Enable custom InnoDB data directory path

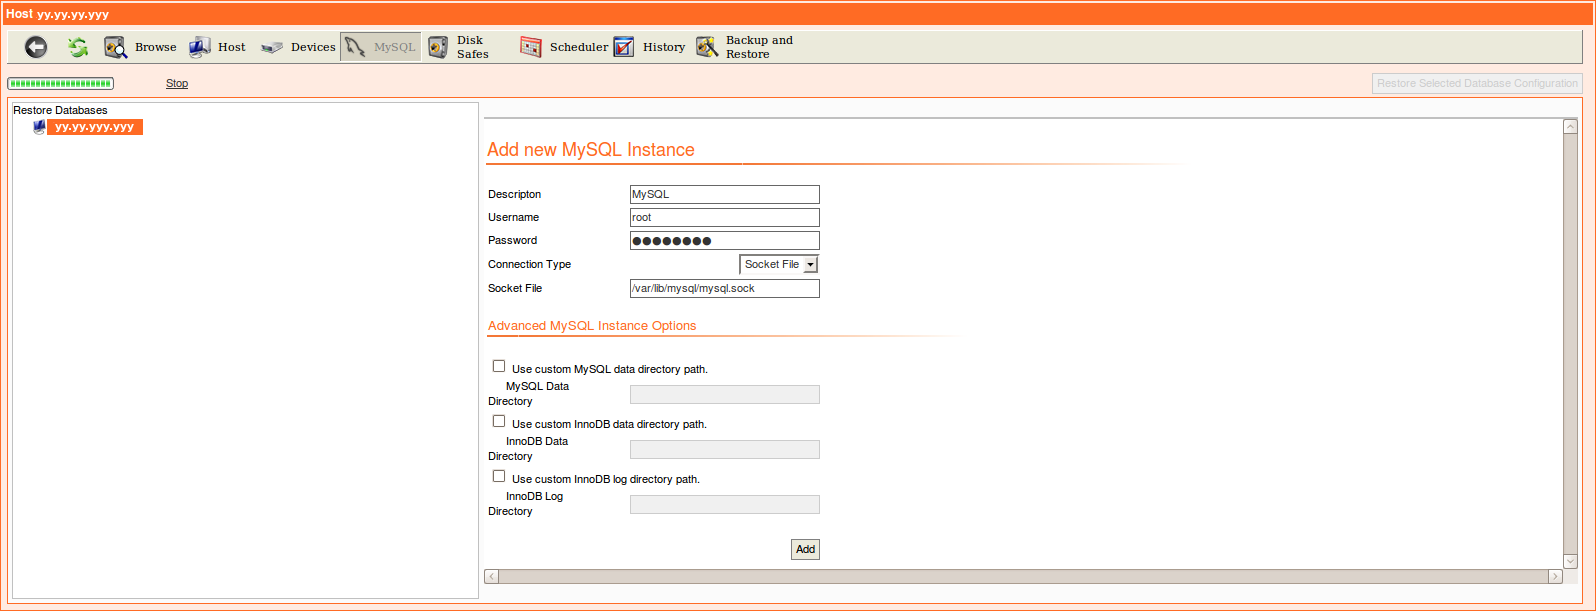tap(499, 422)
